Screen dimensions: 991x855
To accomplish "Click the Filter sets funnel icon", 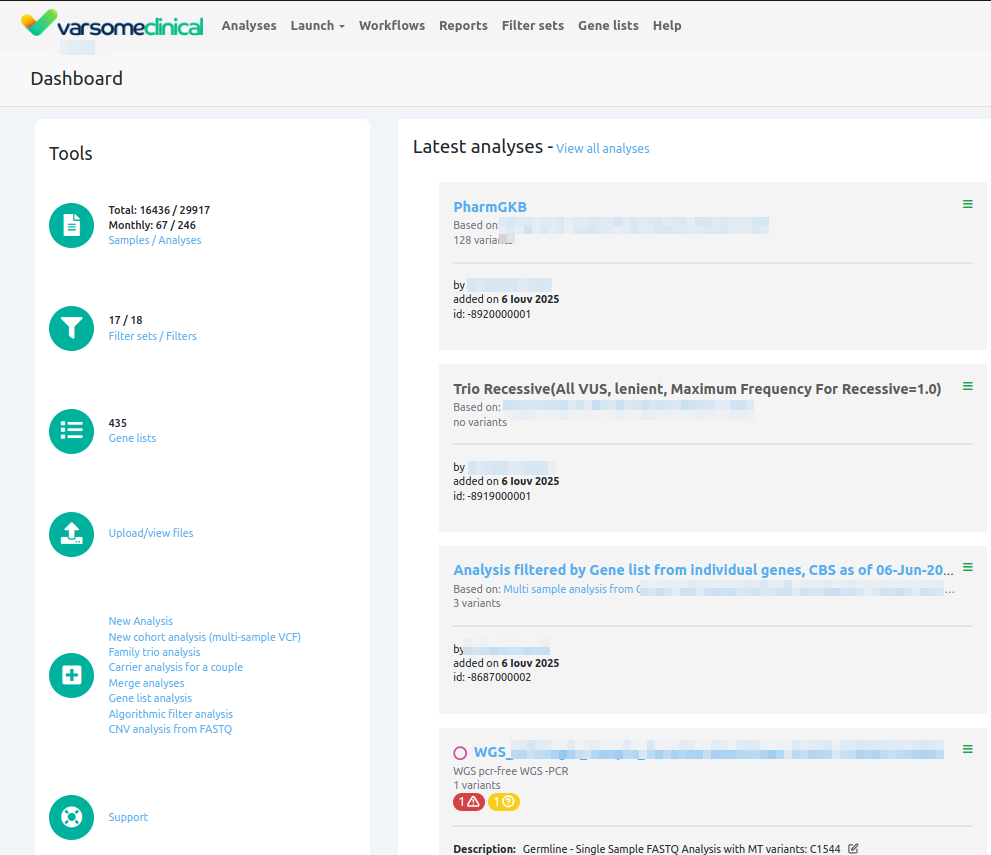I will 71,328.
